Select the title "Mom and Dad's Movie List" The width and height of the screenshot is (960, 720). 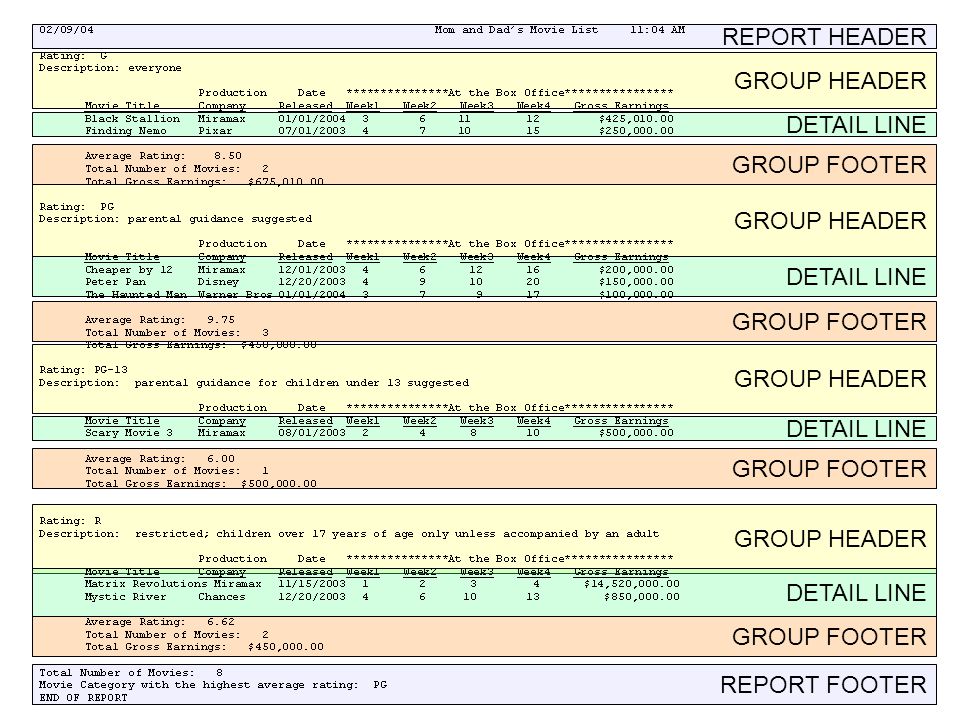click(516, 29)
